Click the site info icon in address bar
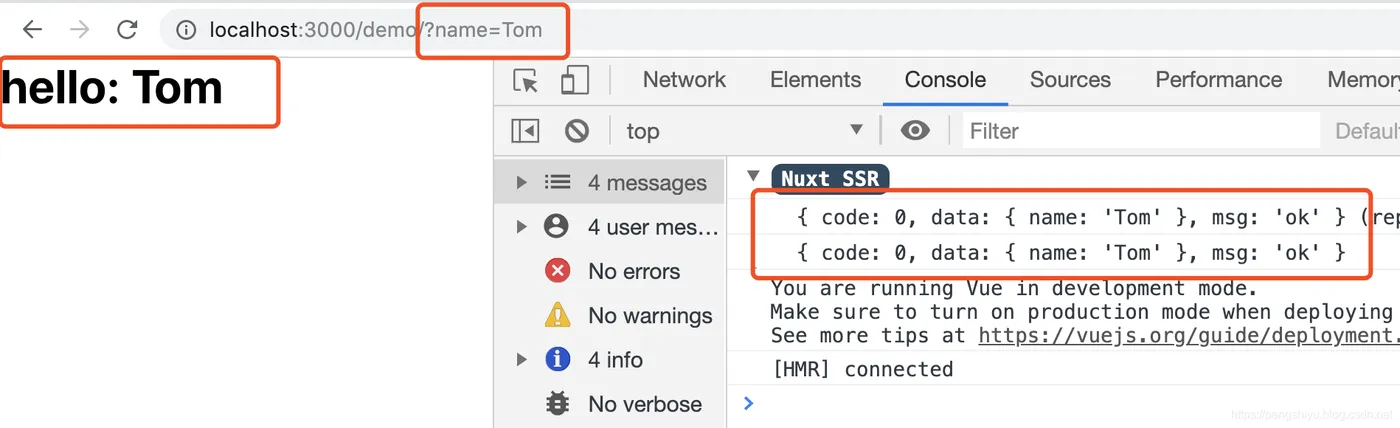The height and width of the screenshot is (428, 1400). coord(186,30)
